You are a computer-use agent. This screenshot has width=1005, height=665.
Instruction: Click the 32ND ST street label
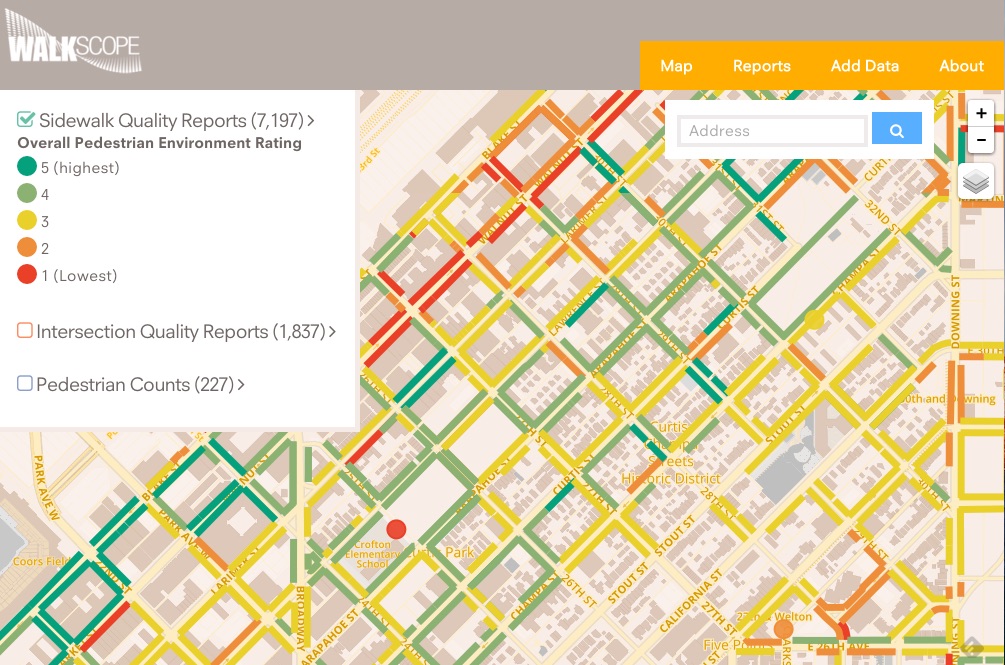click(x=883, y=217)
